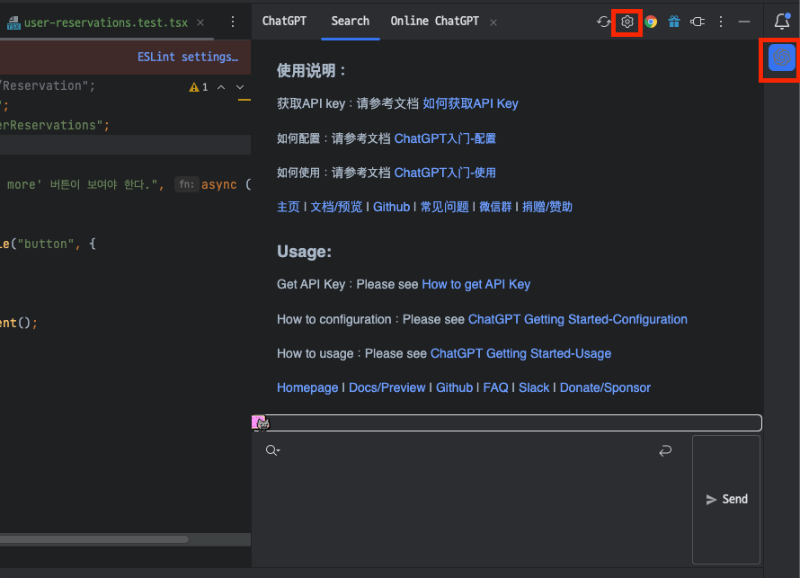Image resolution: width=800 pixels, height=578 pixels.
Task: Switch to the Search tab
Action: pos(350,21)
